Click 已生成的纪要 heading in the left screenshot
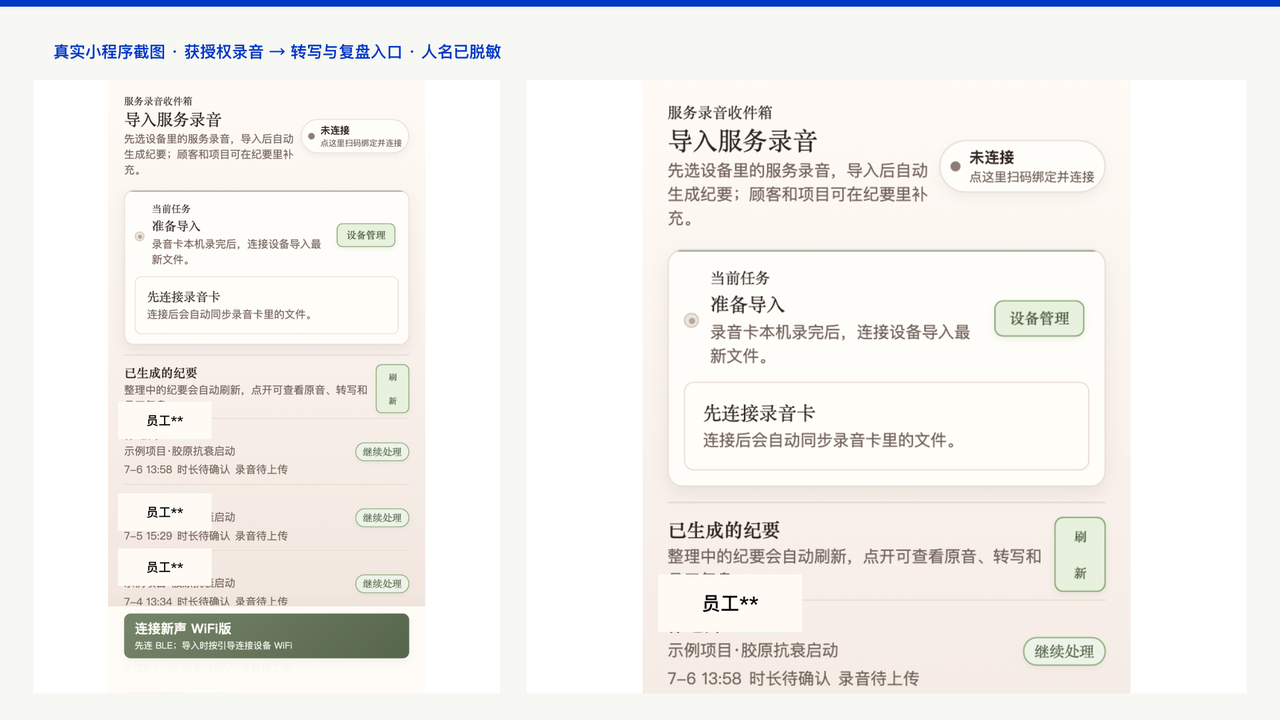This screenshot has height=720, width=1280. coord(161,373)
